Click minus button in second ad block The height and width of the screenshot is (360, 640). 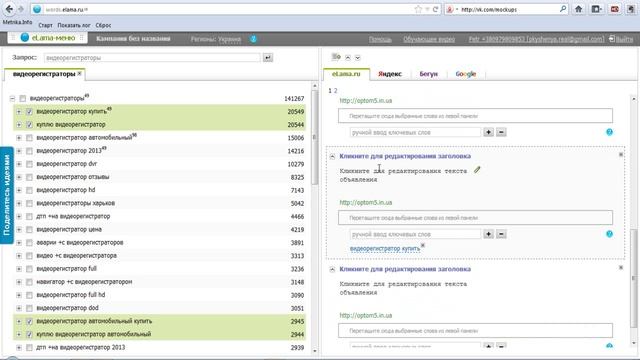tap(501, 234)
